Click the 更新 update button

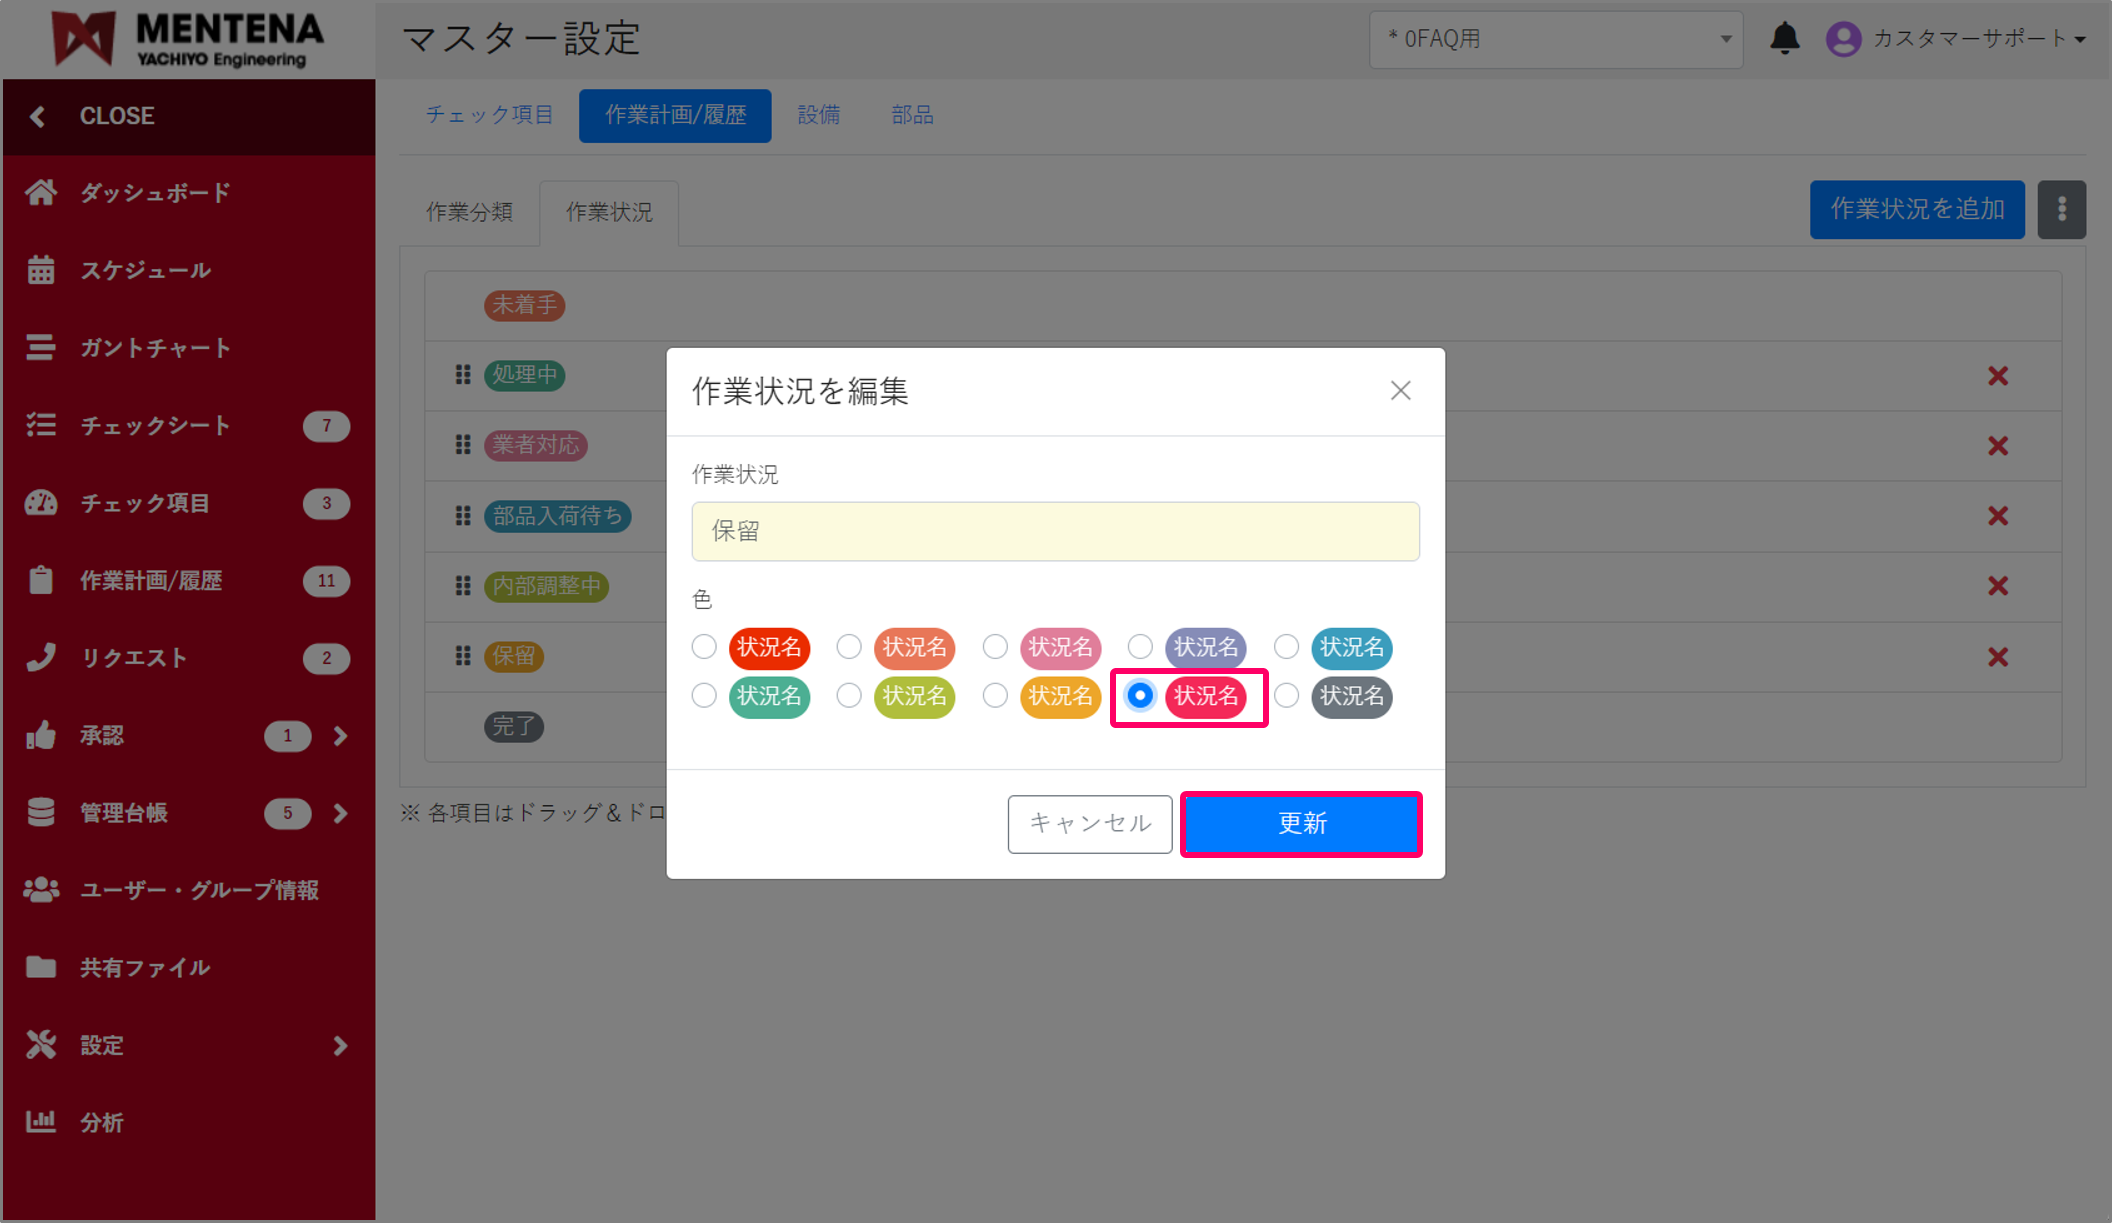[1300, 823]
